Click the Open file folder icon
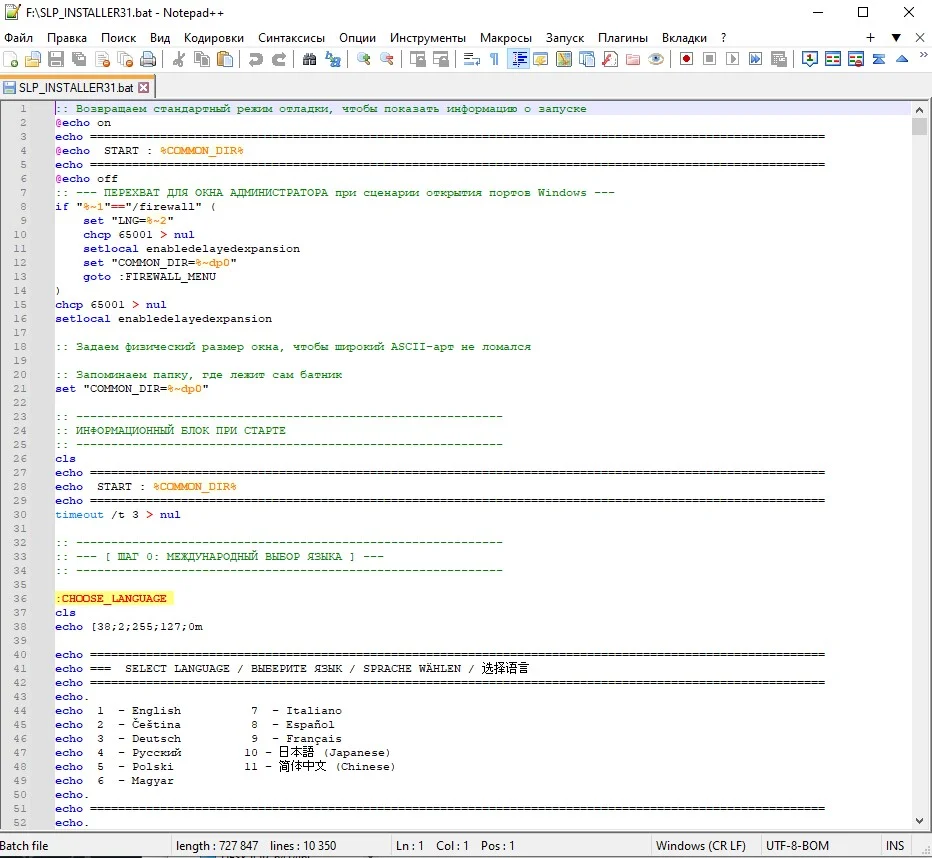 [x=33, y=59]
